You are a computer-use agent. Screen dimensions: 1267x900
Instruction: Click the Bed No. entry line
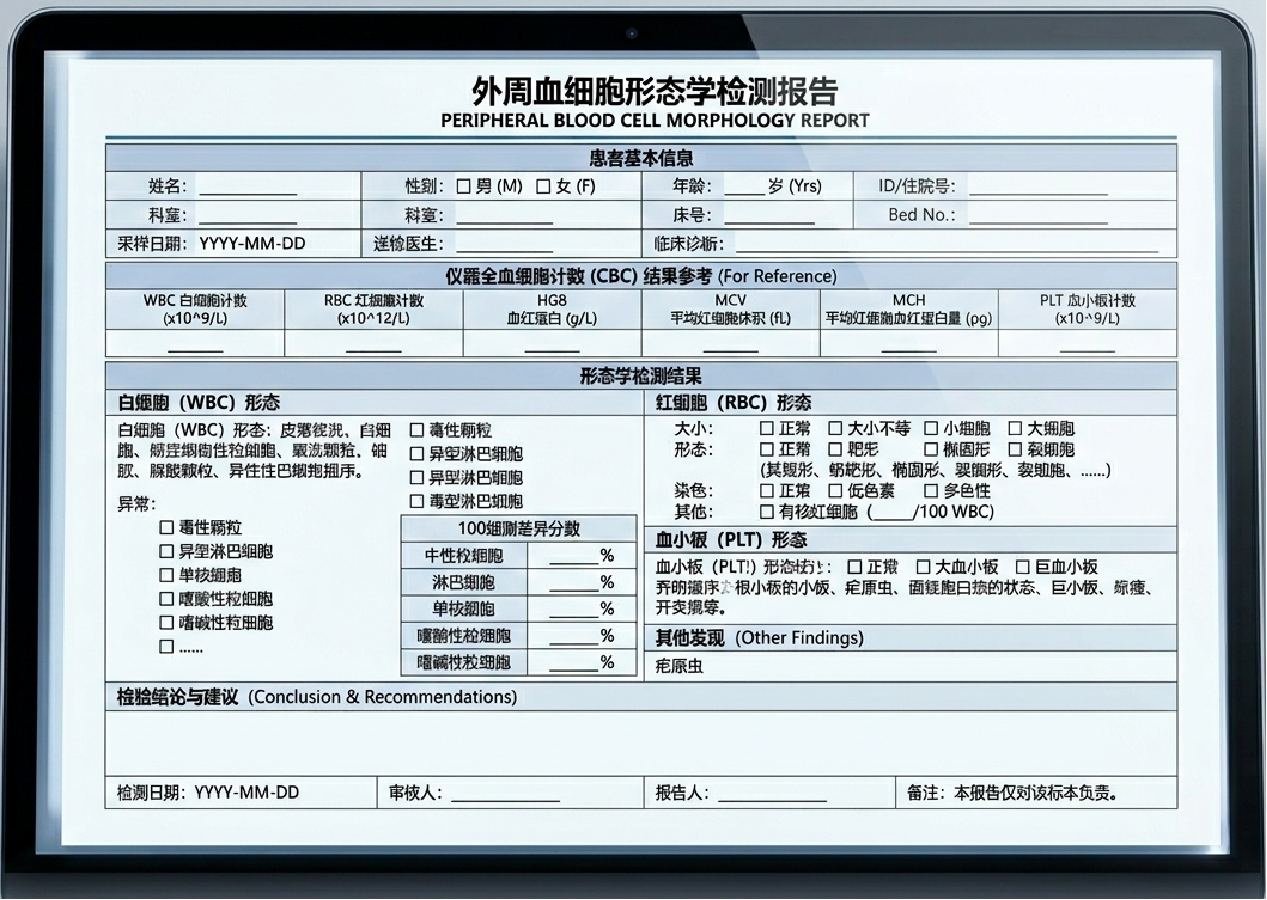pyautogui.click(x=1038, y=216)
